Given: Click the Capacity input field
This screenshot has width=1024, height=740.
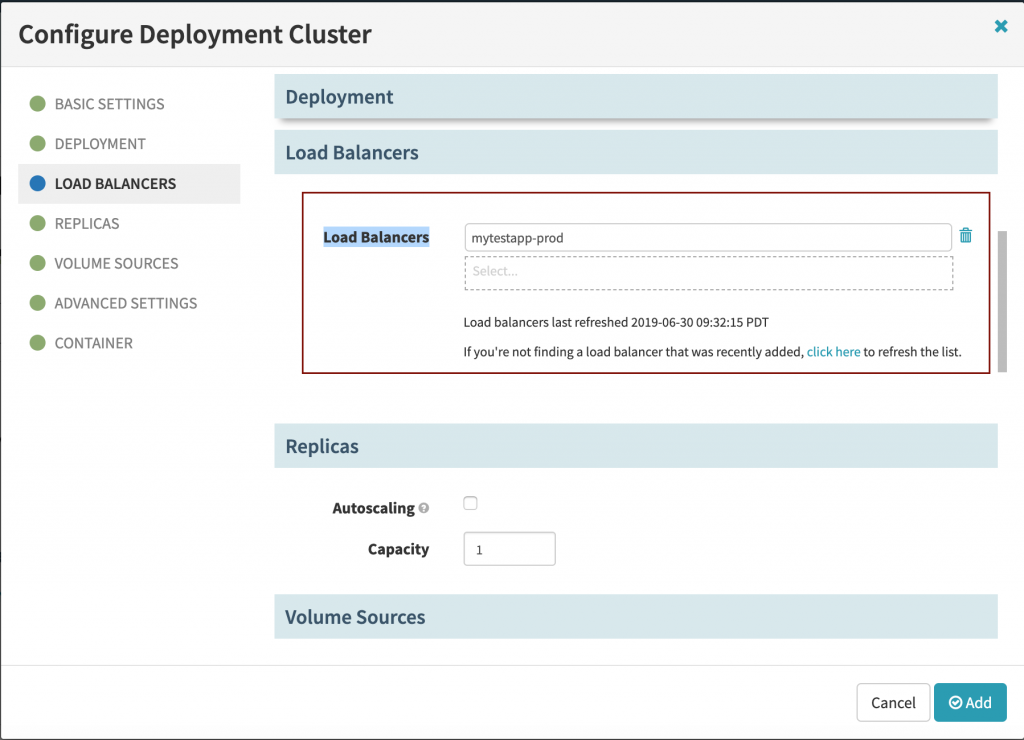Looking at the screenshot, I should coord(509,549).
